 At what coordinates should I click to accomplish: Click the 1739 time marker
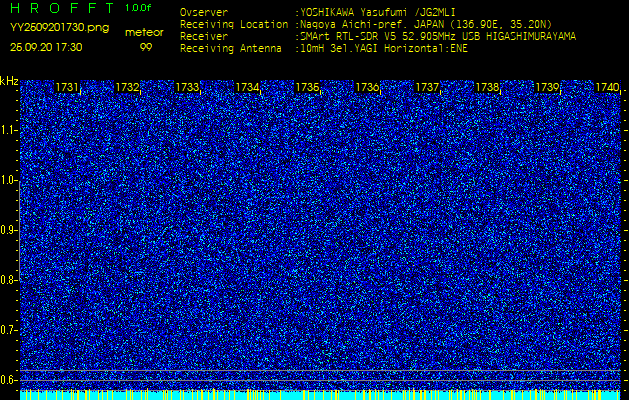(x=548, y=87)
